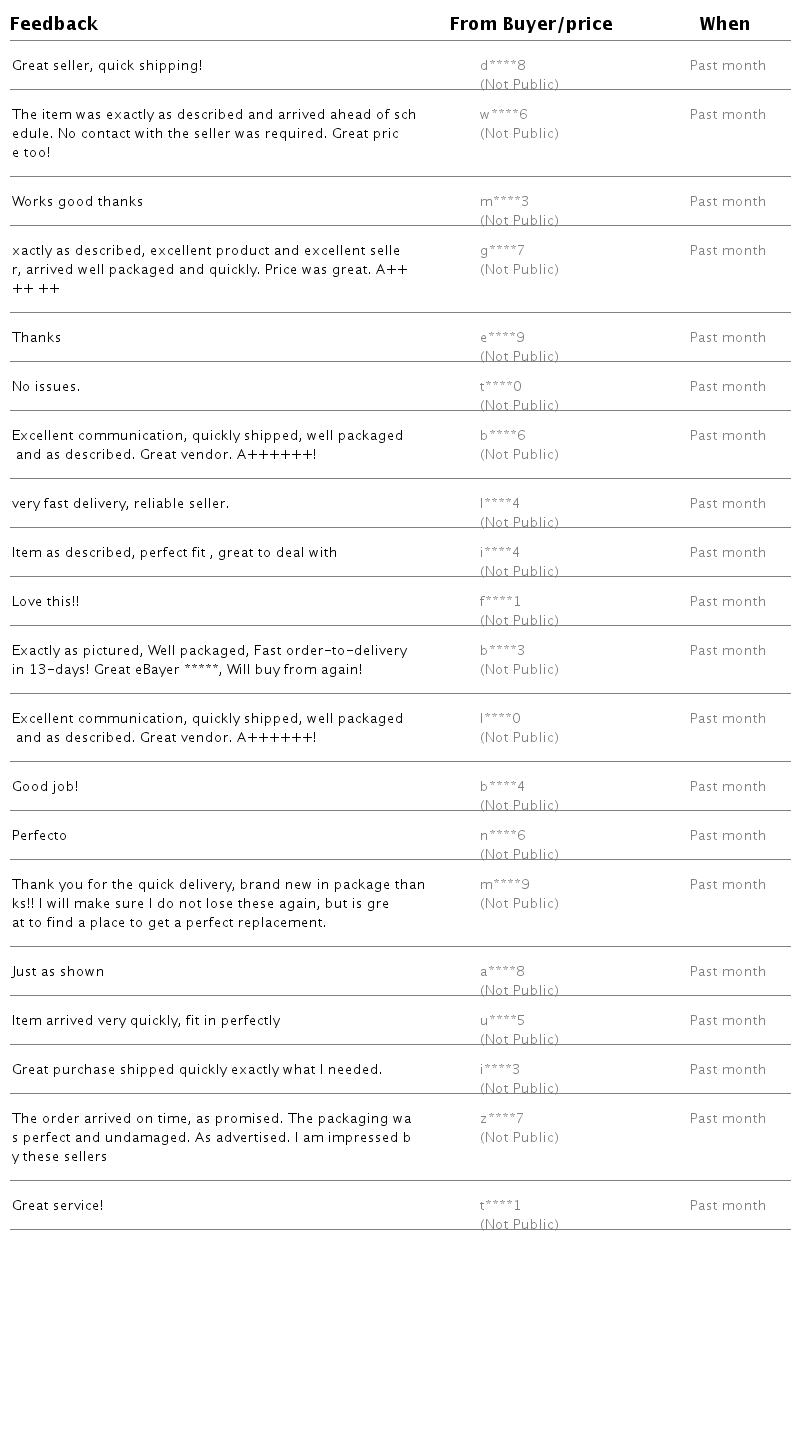The width and height of the screenshot is (800, 1452).
Task: Open buyer w****6's entry
Action: click(503, 115)
